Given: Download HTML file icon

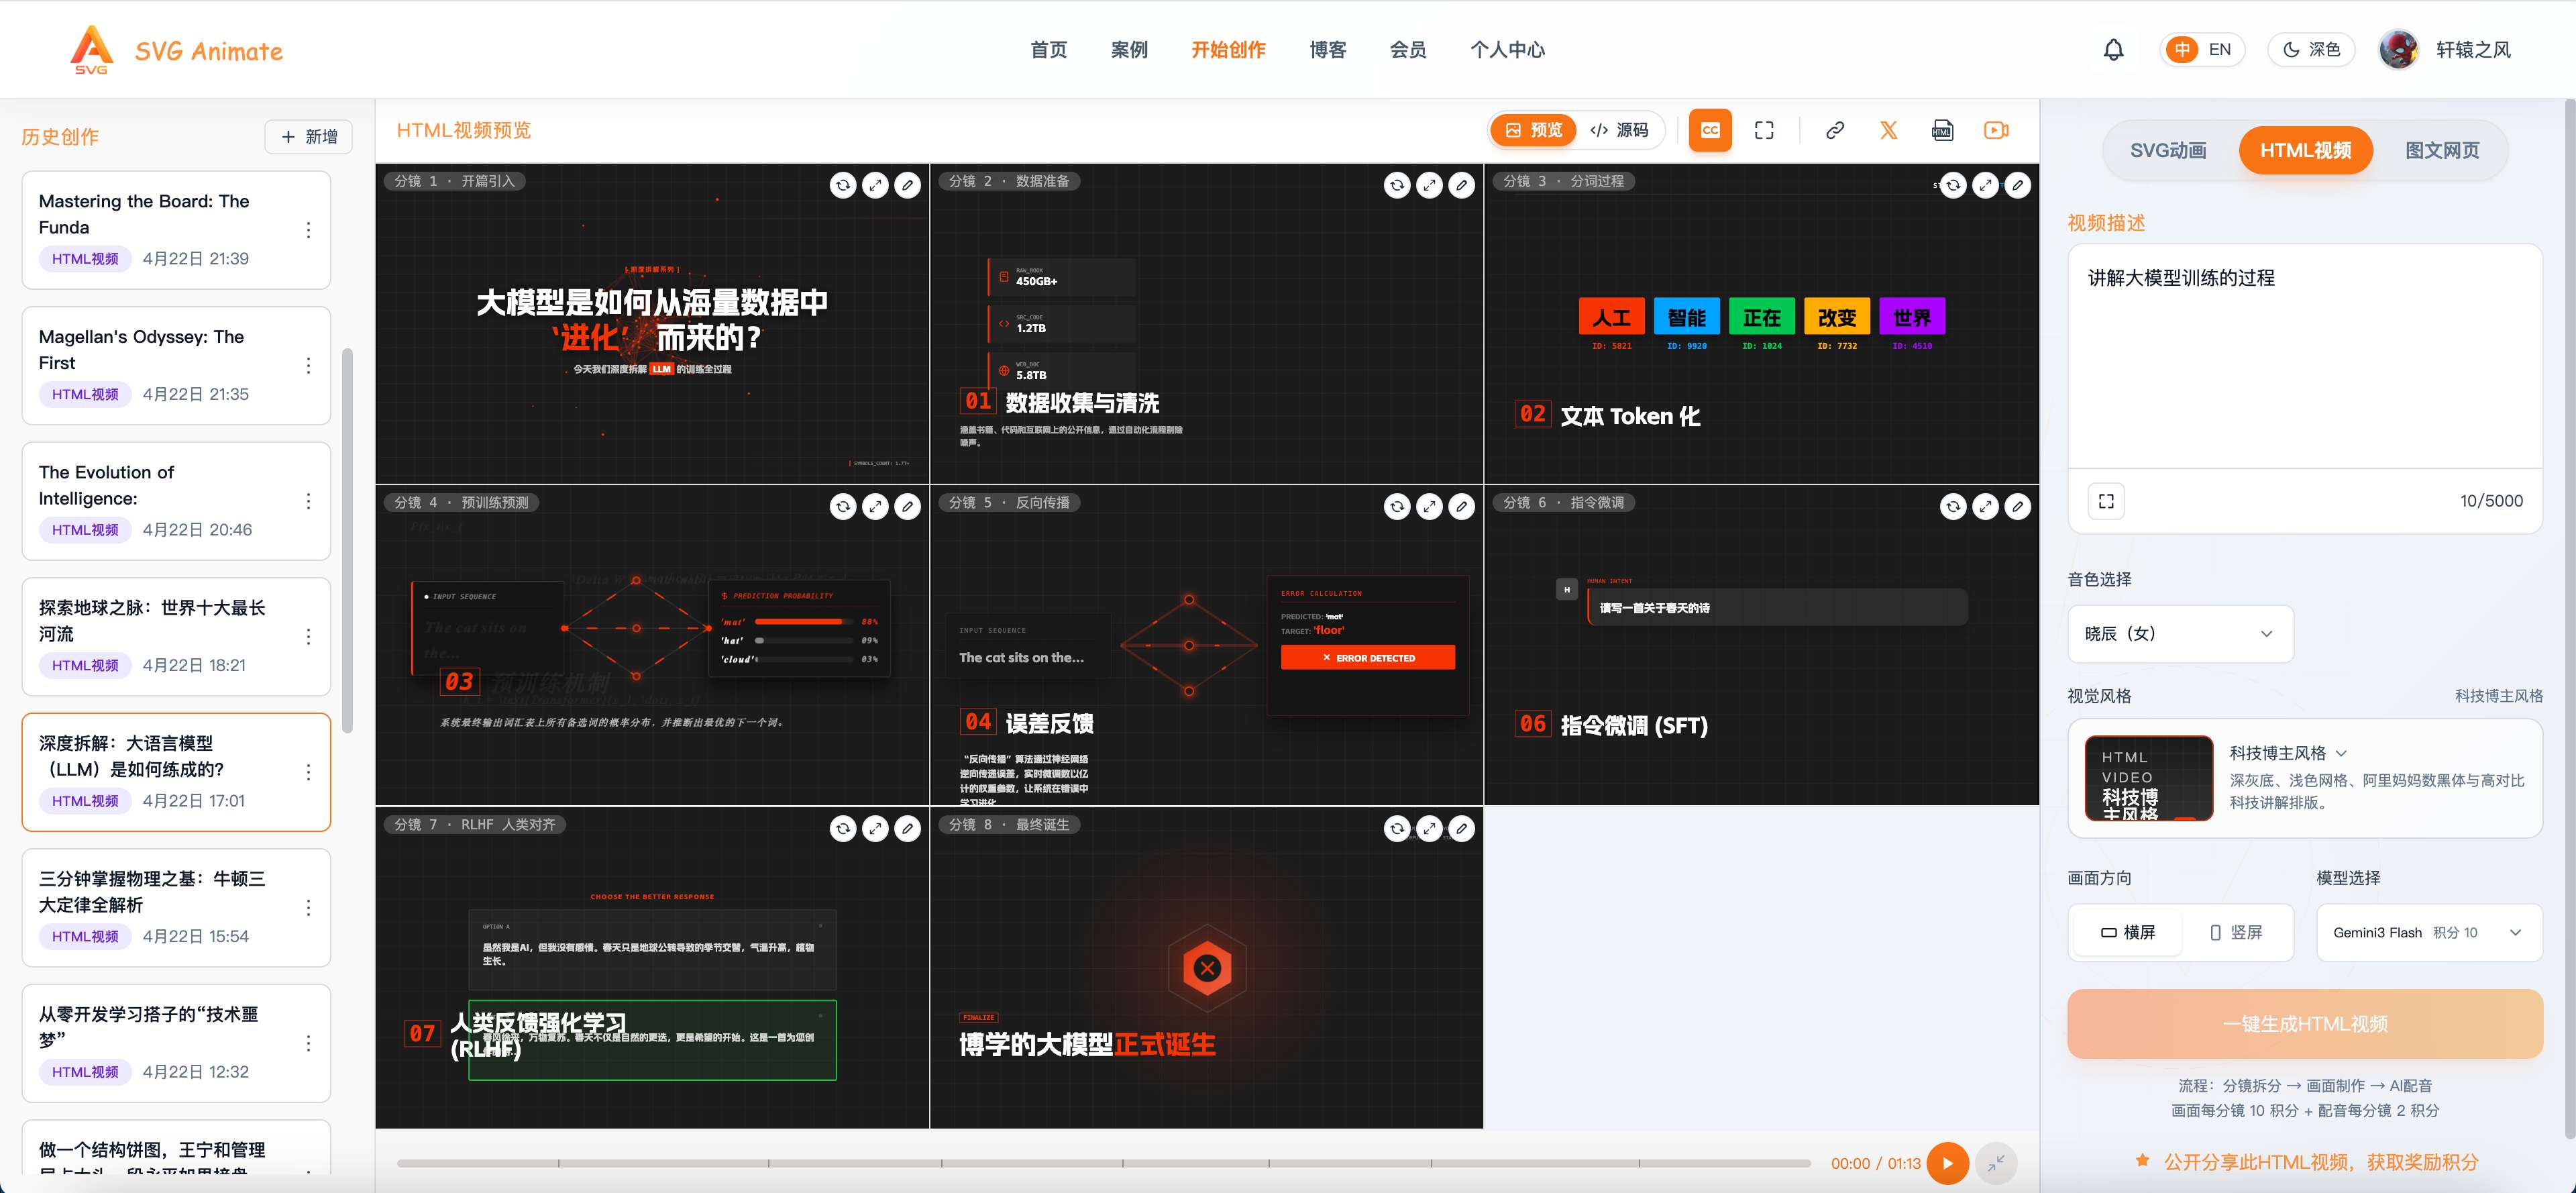Looking at the screenshot, I should click(1942, 130).
